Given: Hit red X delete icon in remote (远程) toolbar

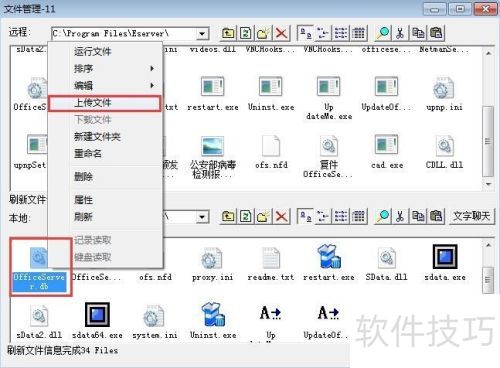Looking at the screenshot, I should tap(281, 33).
